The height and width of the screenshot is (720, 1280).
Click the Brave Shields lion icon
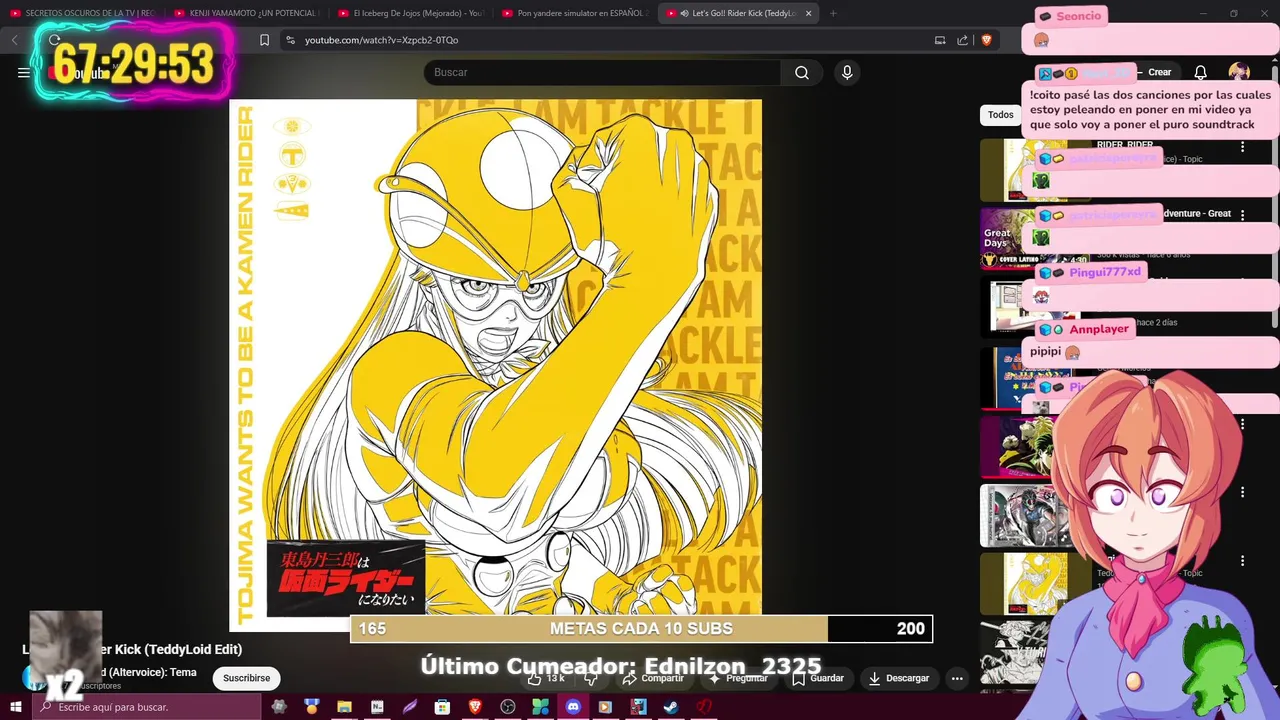pyautogui.click(x=986, y=40)
